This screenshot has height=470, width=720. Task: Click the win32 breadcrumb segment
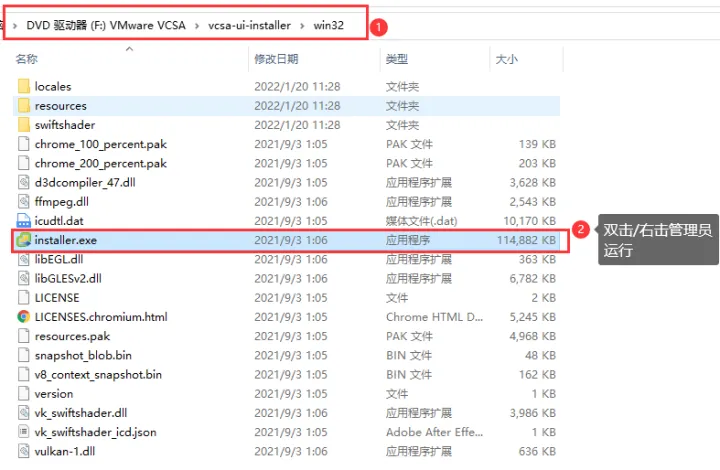point(329,25)
